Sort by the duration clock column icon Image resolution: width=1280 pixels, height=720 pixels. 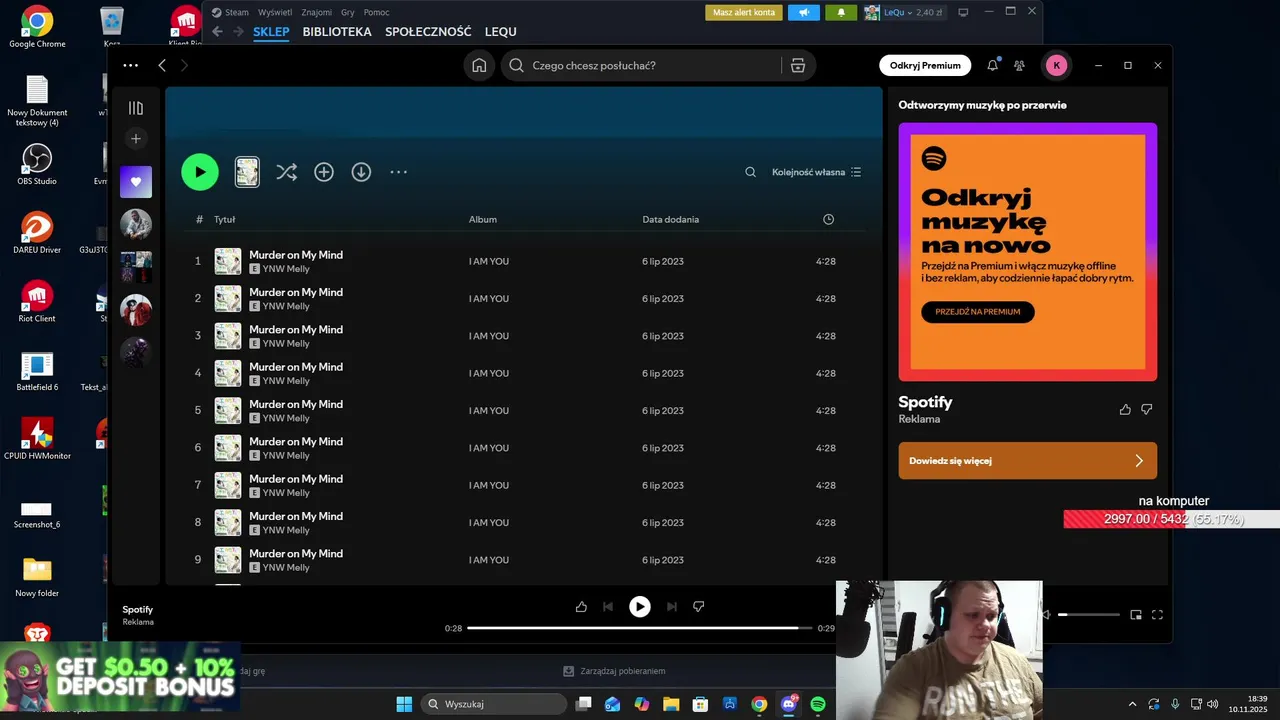828,219
